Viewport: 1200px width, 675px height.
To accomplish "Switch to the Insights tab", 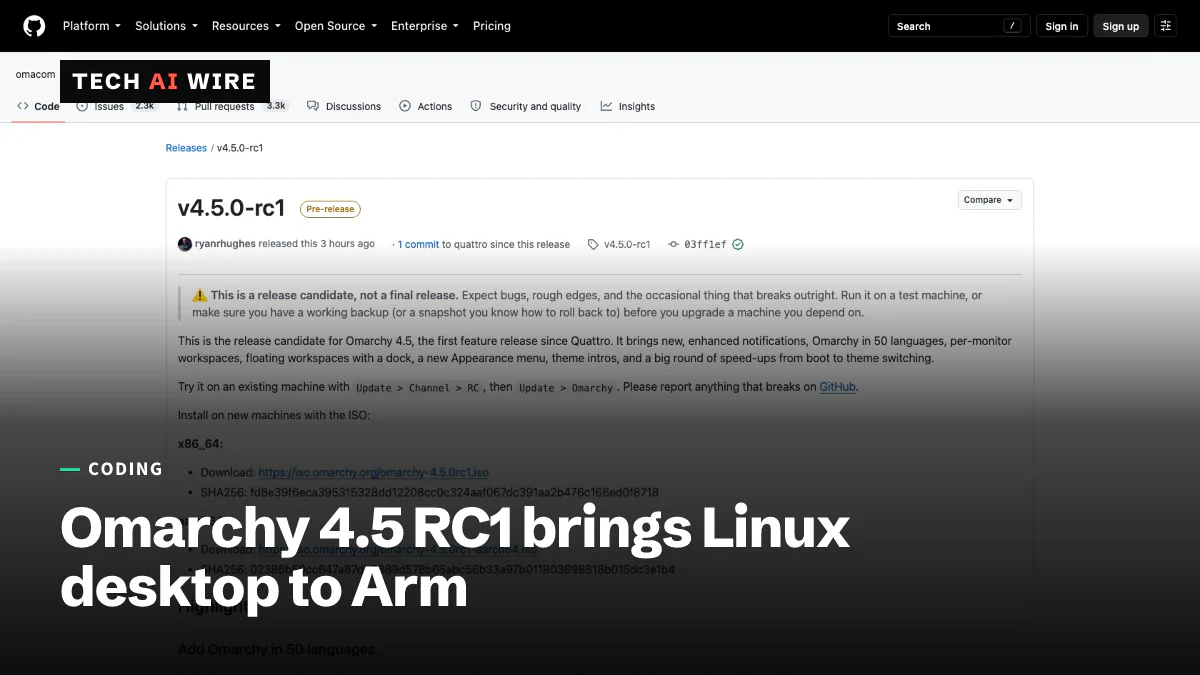I will coord(628,106).
